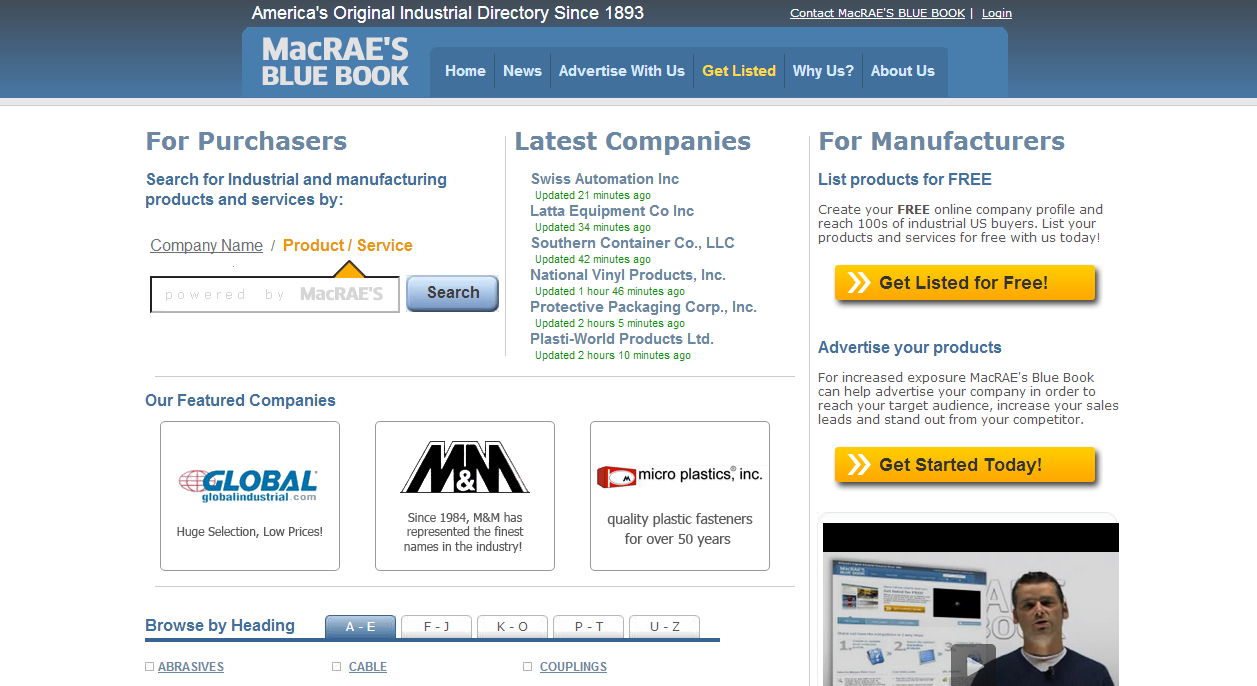Viewport: 1257px width, 686px height.
Task: Open the Swiss Automation Inc company link
Action: [x=605, y=179]
